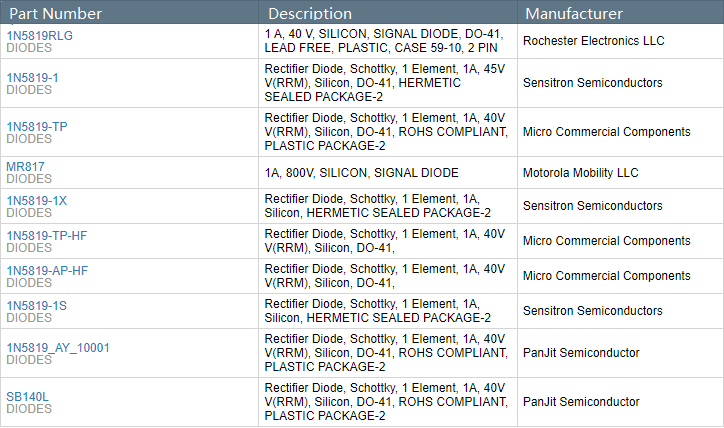This screenshot has height=428, width=724.
Task: Select the Rochester Electronics LLC manufacturer cell
Action: click(593, 41)
